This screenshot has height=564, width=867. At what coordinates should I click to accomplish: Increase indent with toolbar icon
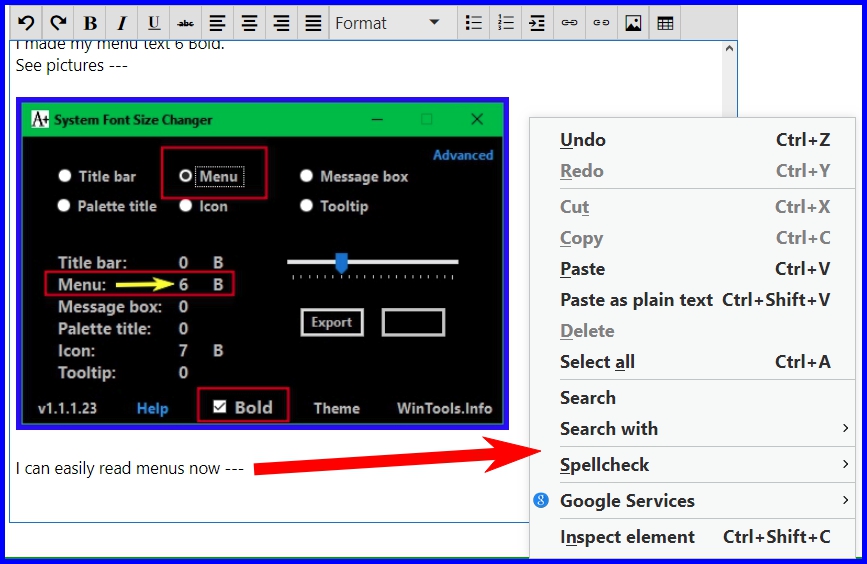coord(537,23)
